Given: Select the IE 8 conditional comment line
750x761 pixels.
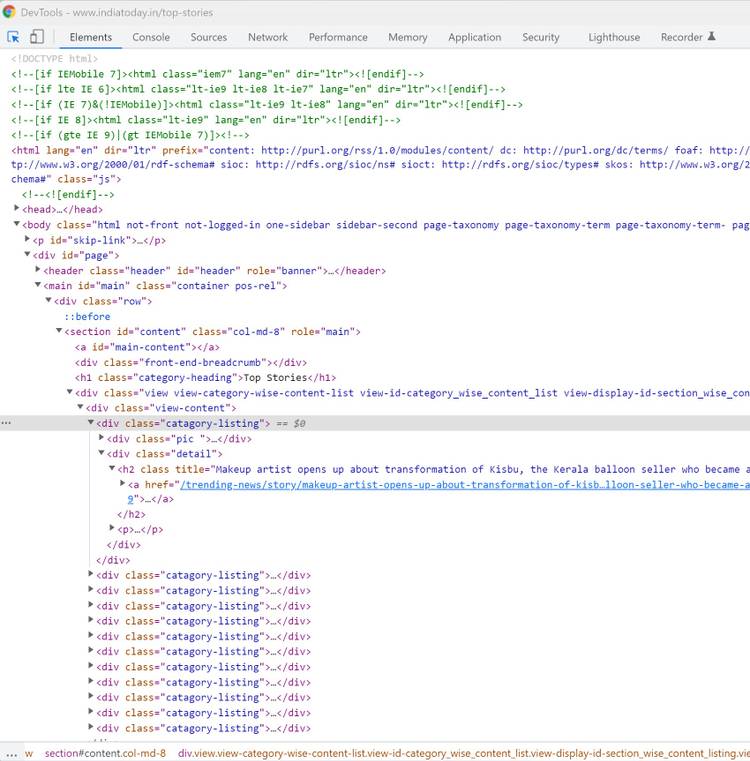Looking at the screenshot, I should pos(206,120).
